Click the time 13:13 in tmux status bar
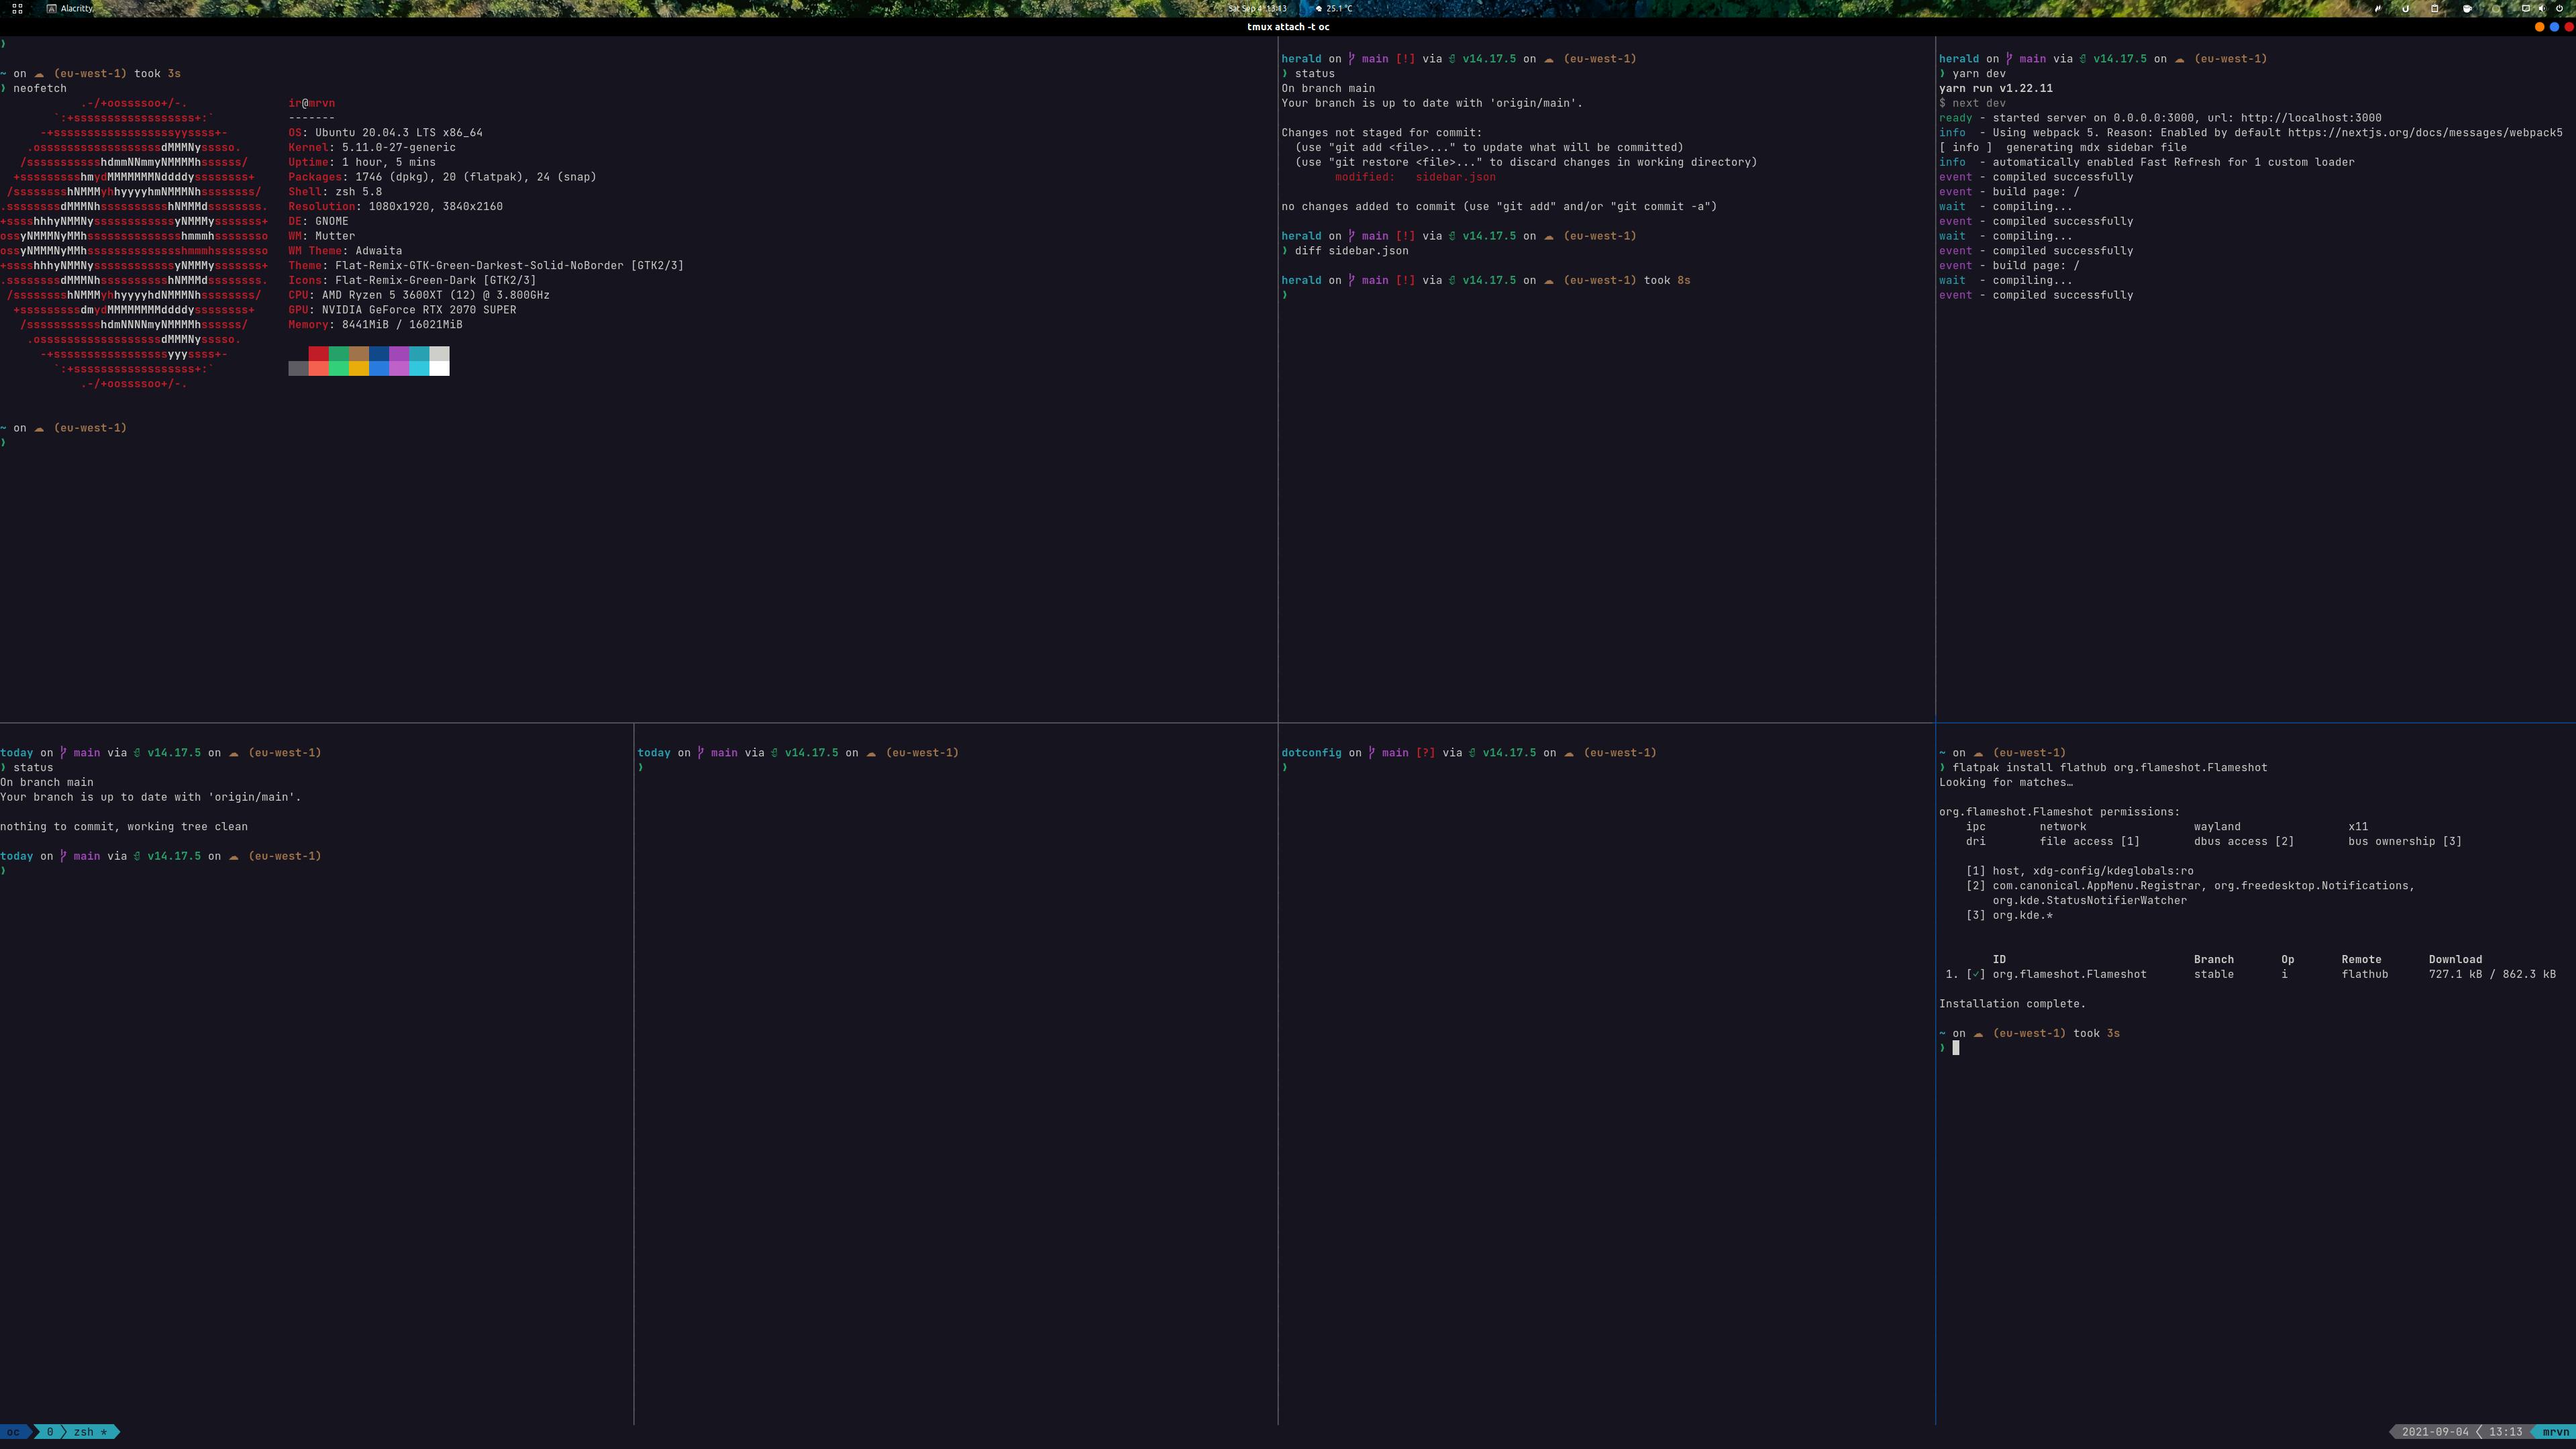Screen dimensions: 2576x1449 (x=2505, y=1432)
